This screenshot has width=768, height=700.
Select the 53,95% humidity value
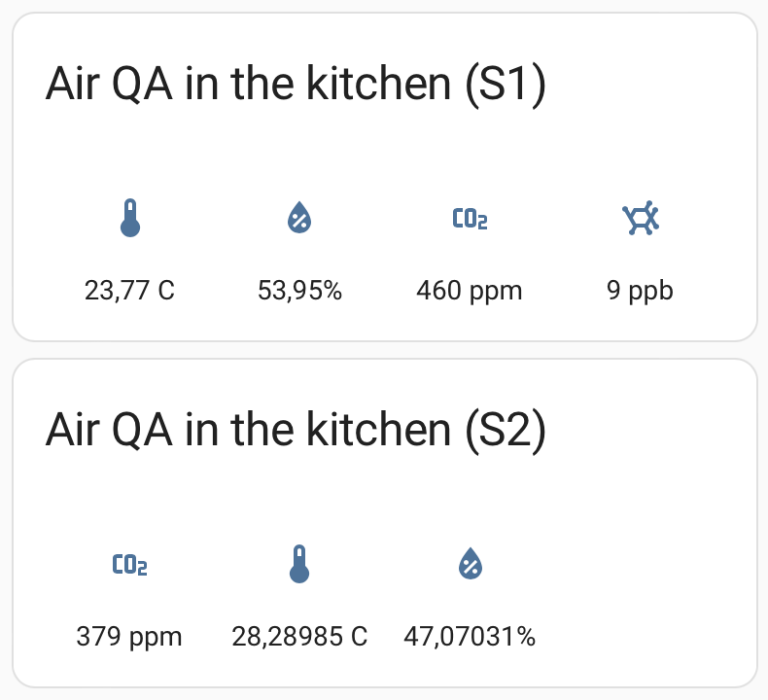[300, 290]
